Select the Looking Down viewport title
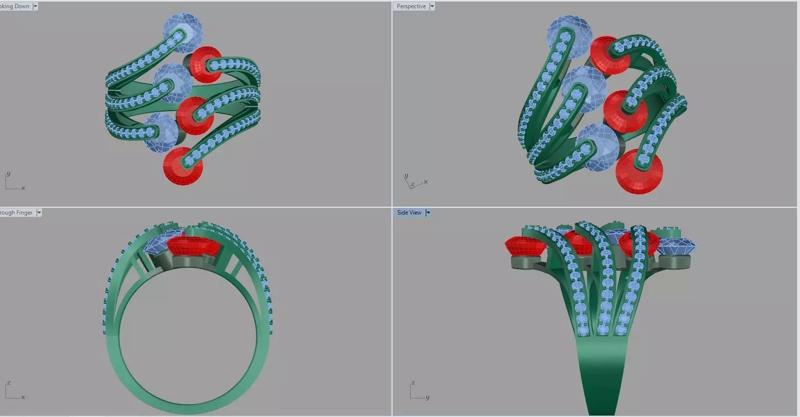This screenshot has height=417, width=800. [x=15, y=6]
